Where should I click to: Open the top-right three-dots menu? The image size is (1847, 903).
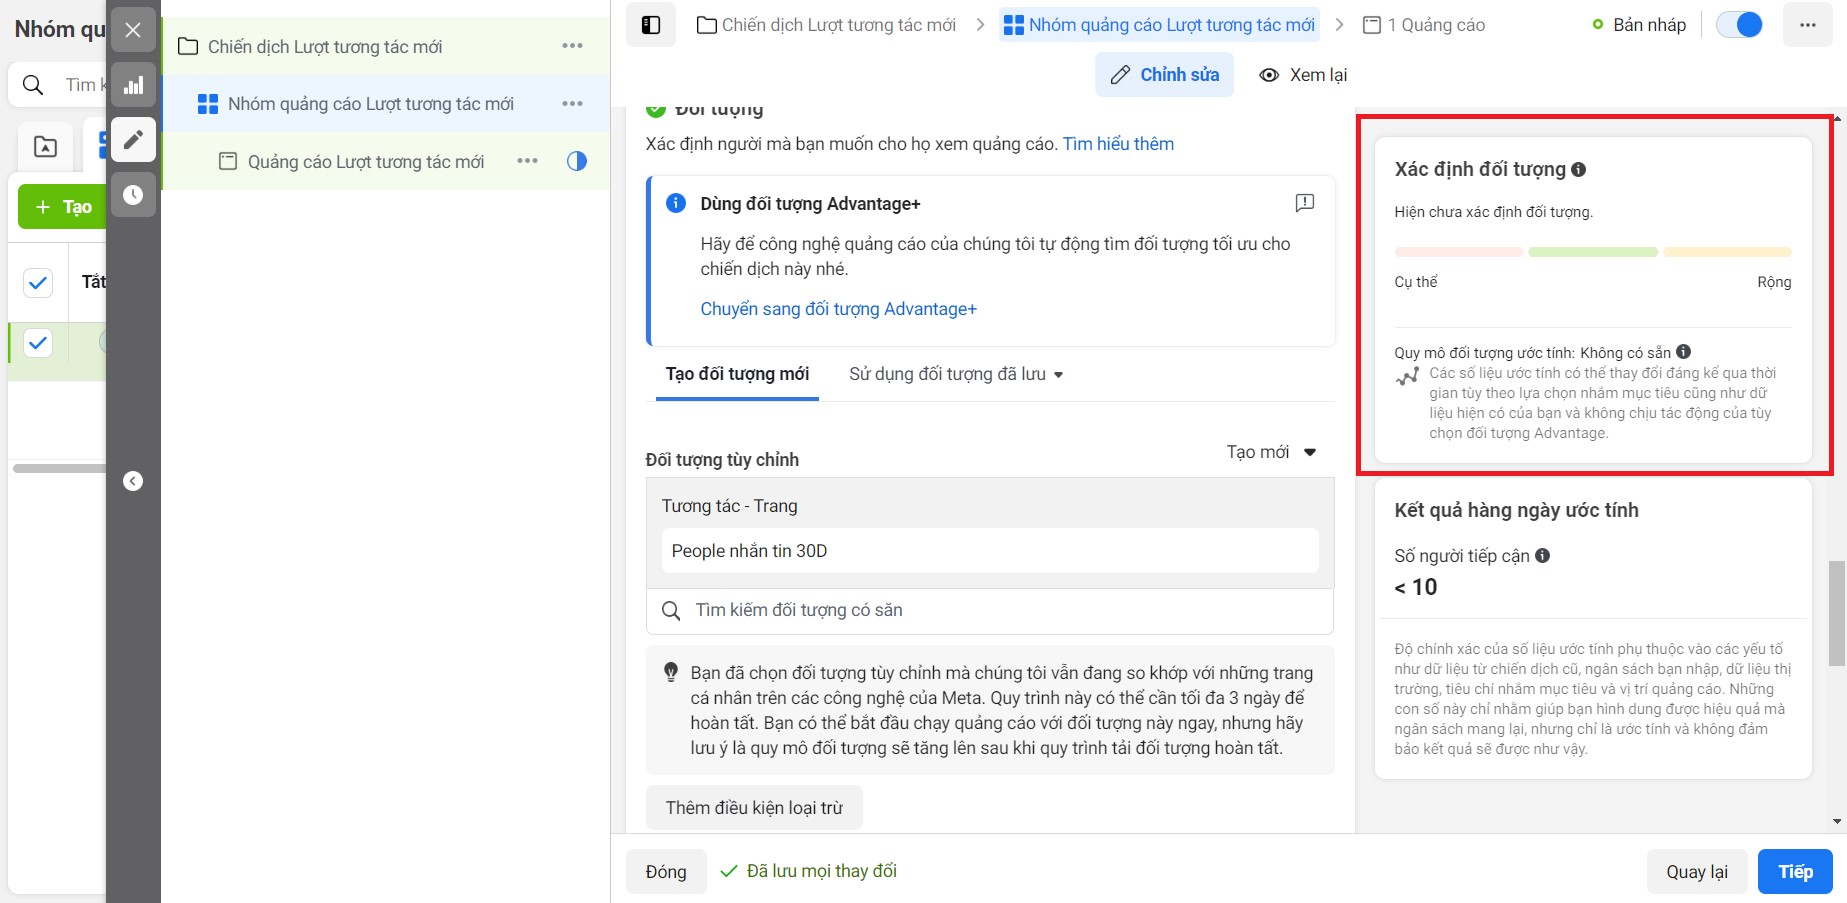1808,25
